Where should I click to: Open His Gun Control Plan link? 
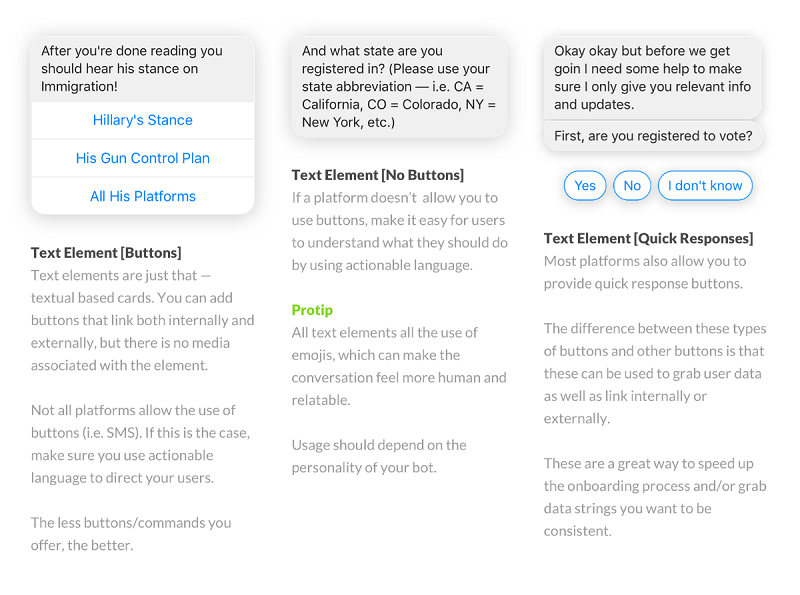coord(142,158)
